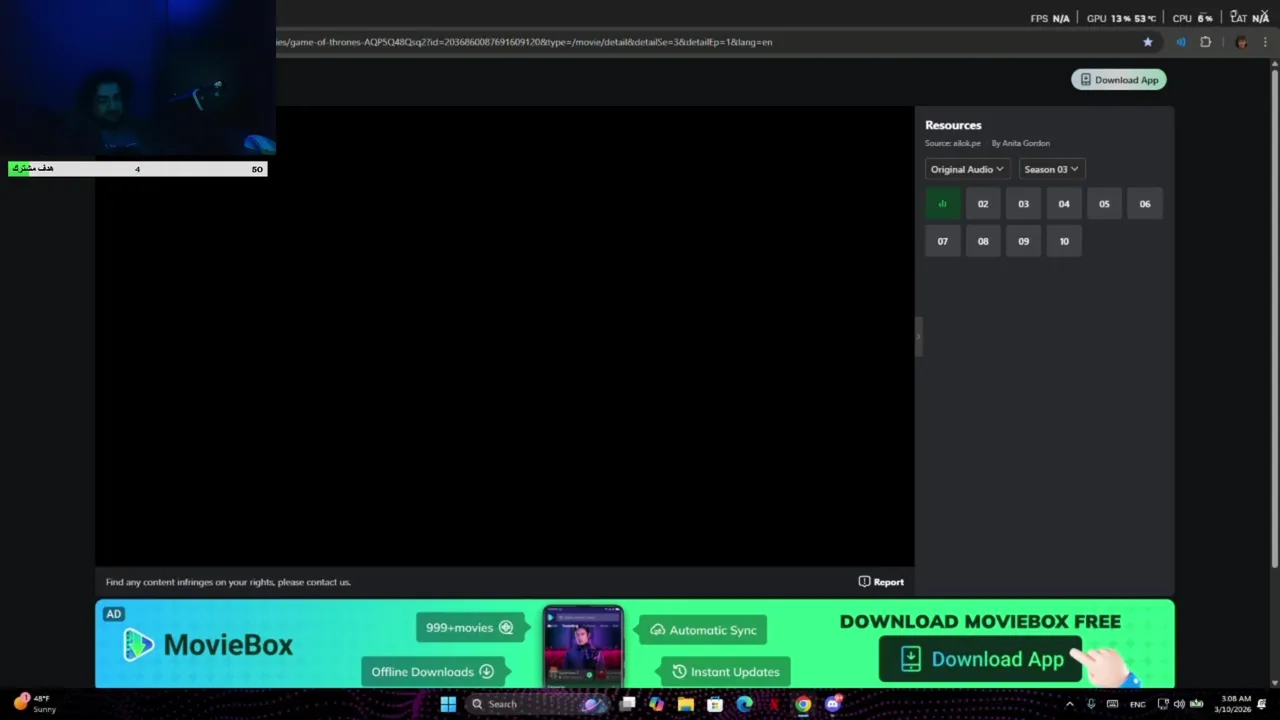
Task: Select the currently playing episode 01 tile
Action: (942, 204)
